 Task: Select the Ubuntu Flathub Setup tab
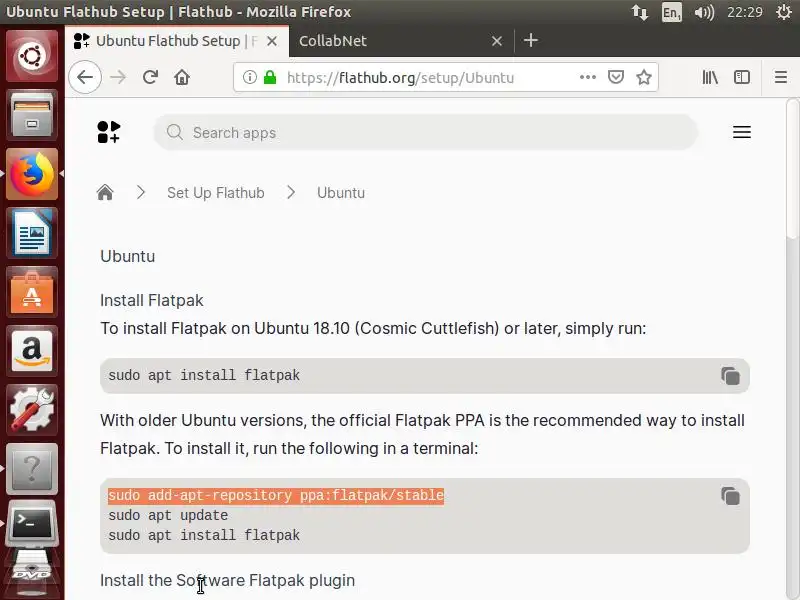177,41
